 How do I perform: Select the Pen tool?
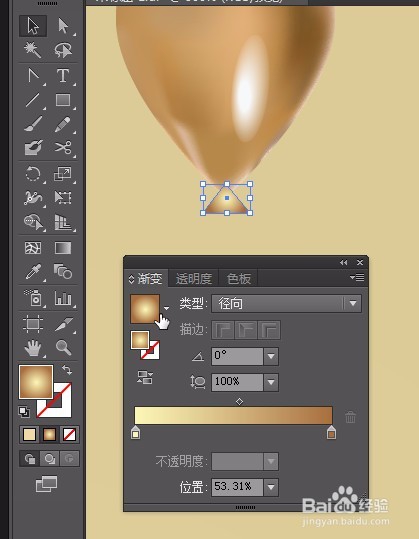33,75
